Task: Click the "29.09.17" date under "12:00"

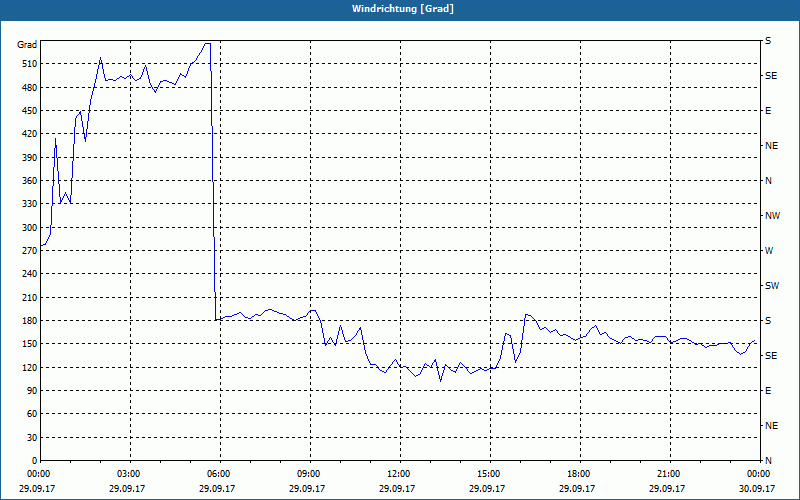Action: 397,488
